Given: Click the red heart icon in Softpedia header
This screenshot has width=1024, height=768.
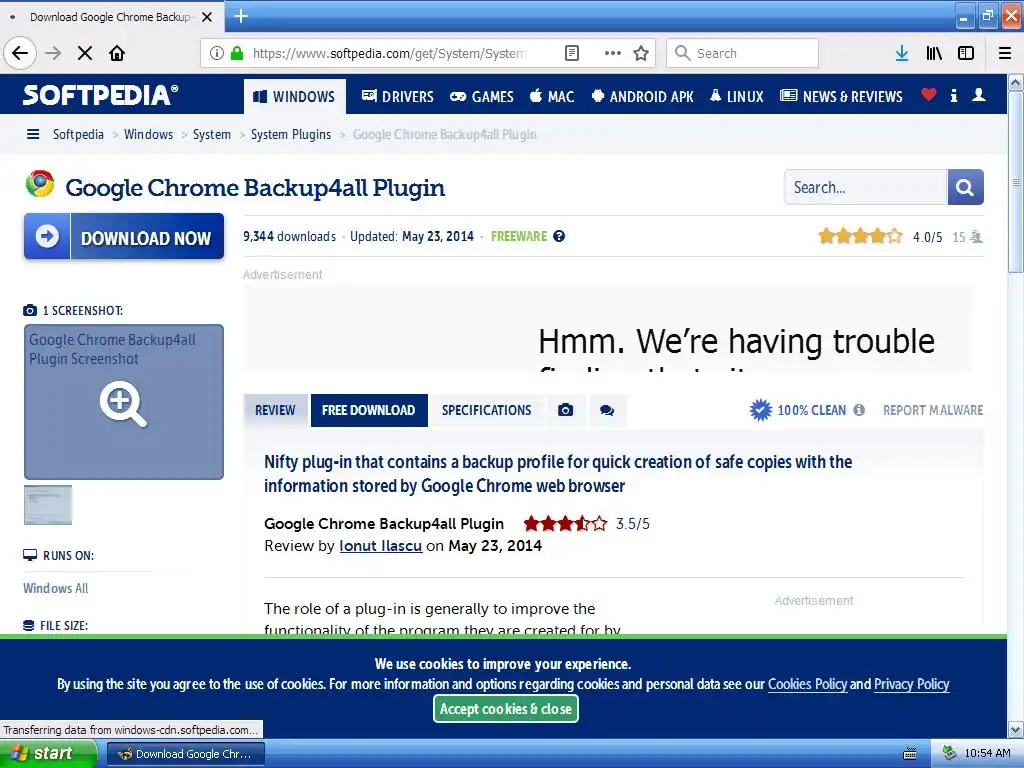Looking at the screenshot, I should [929, 95].
